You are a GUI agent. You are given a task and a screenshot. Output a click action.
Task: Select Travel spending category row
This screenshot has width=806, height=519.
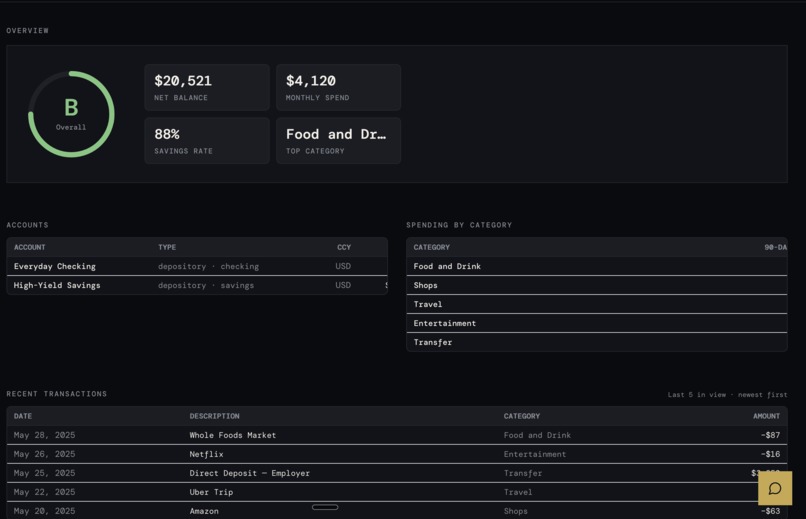pos(596,304)
